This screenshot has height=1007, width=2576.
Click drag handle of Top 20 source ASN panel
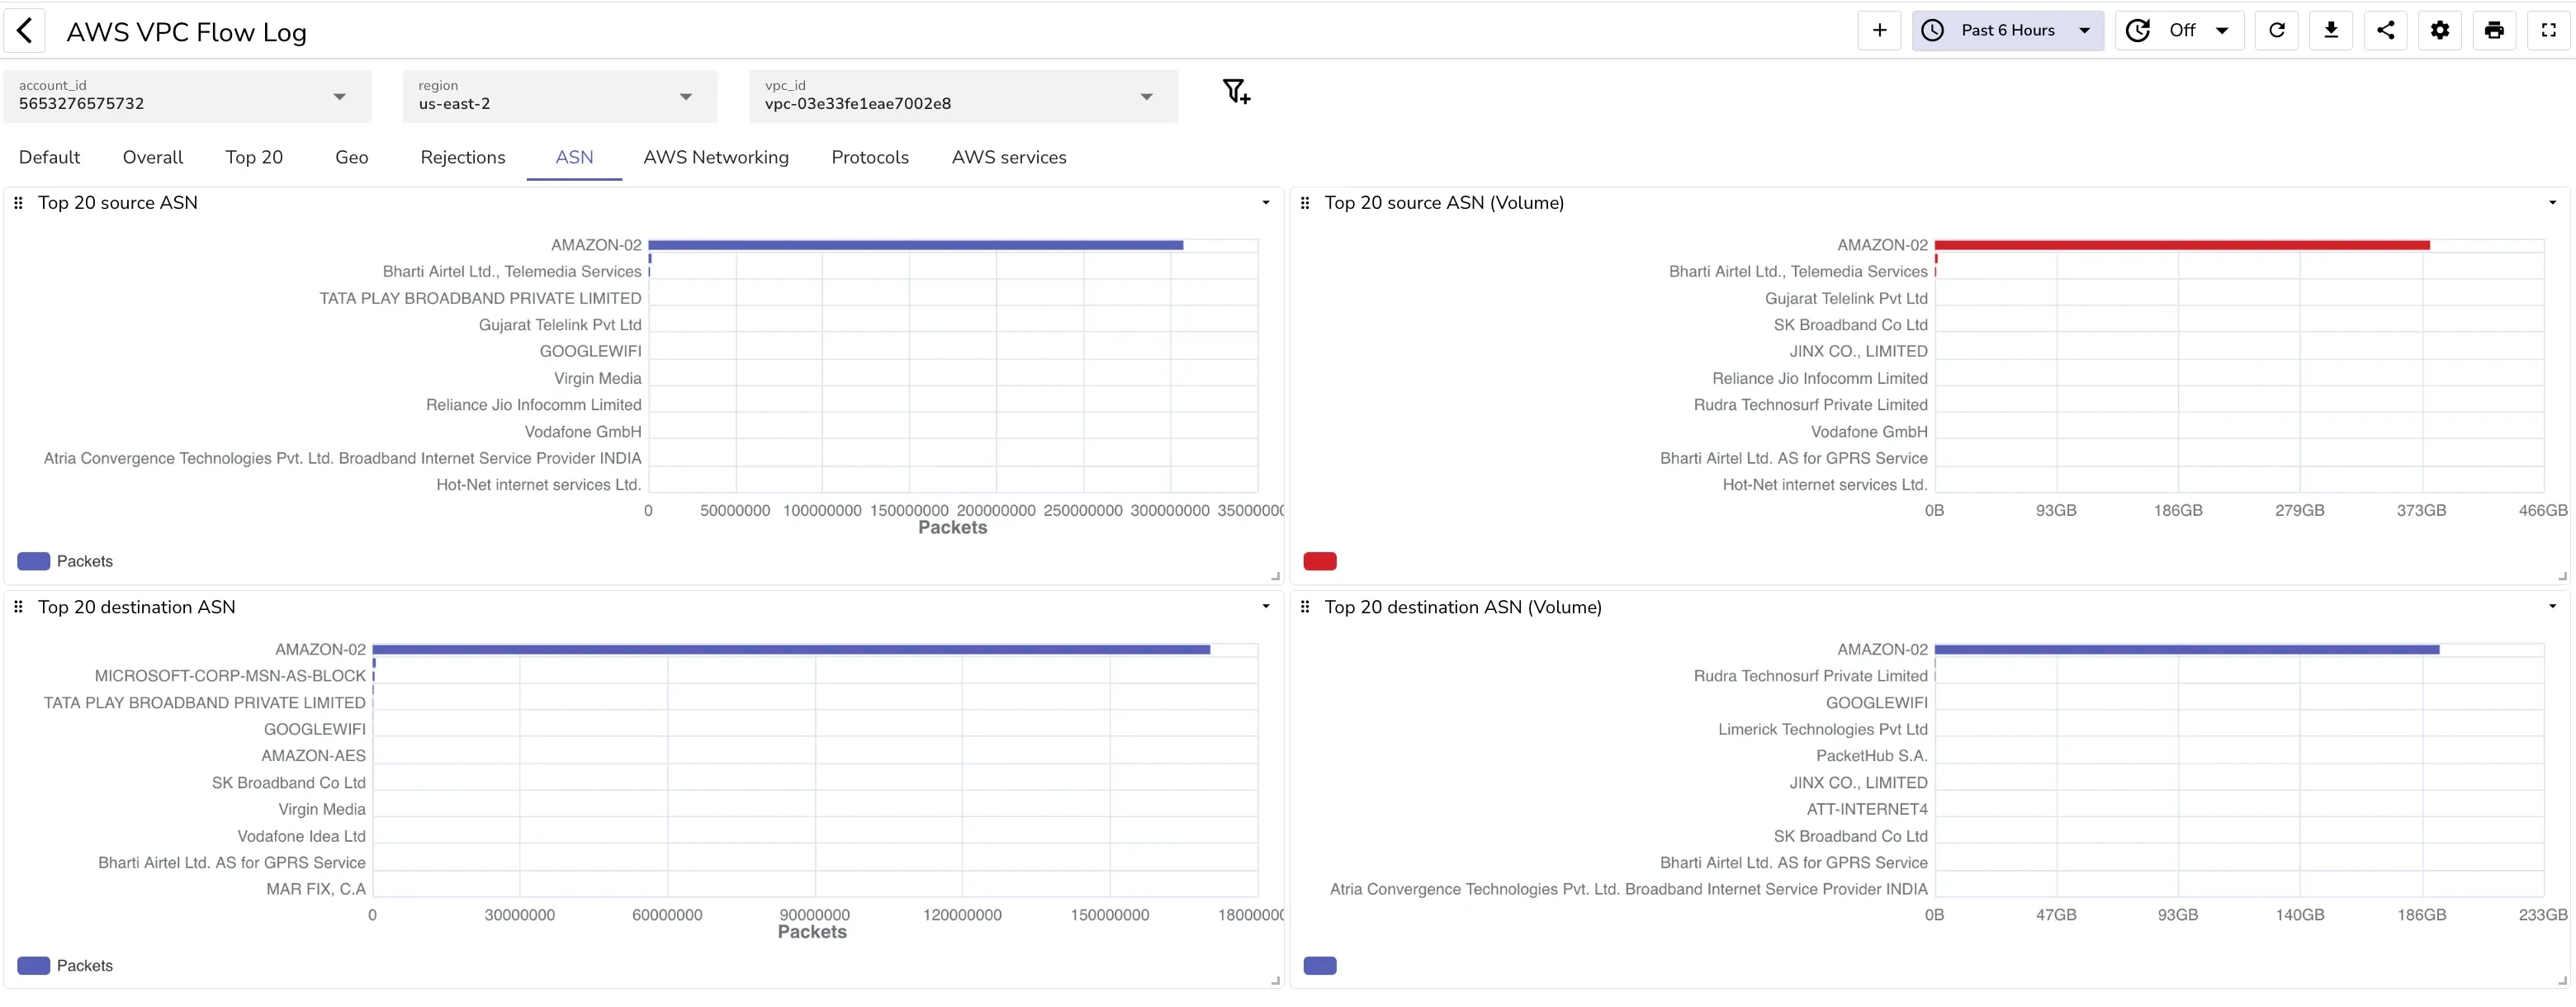pos(18,203)
